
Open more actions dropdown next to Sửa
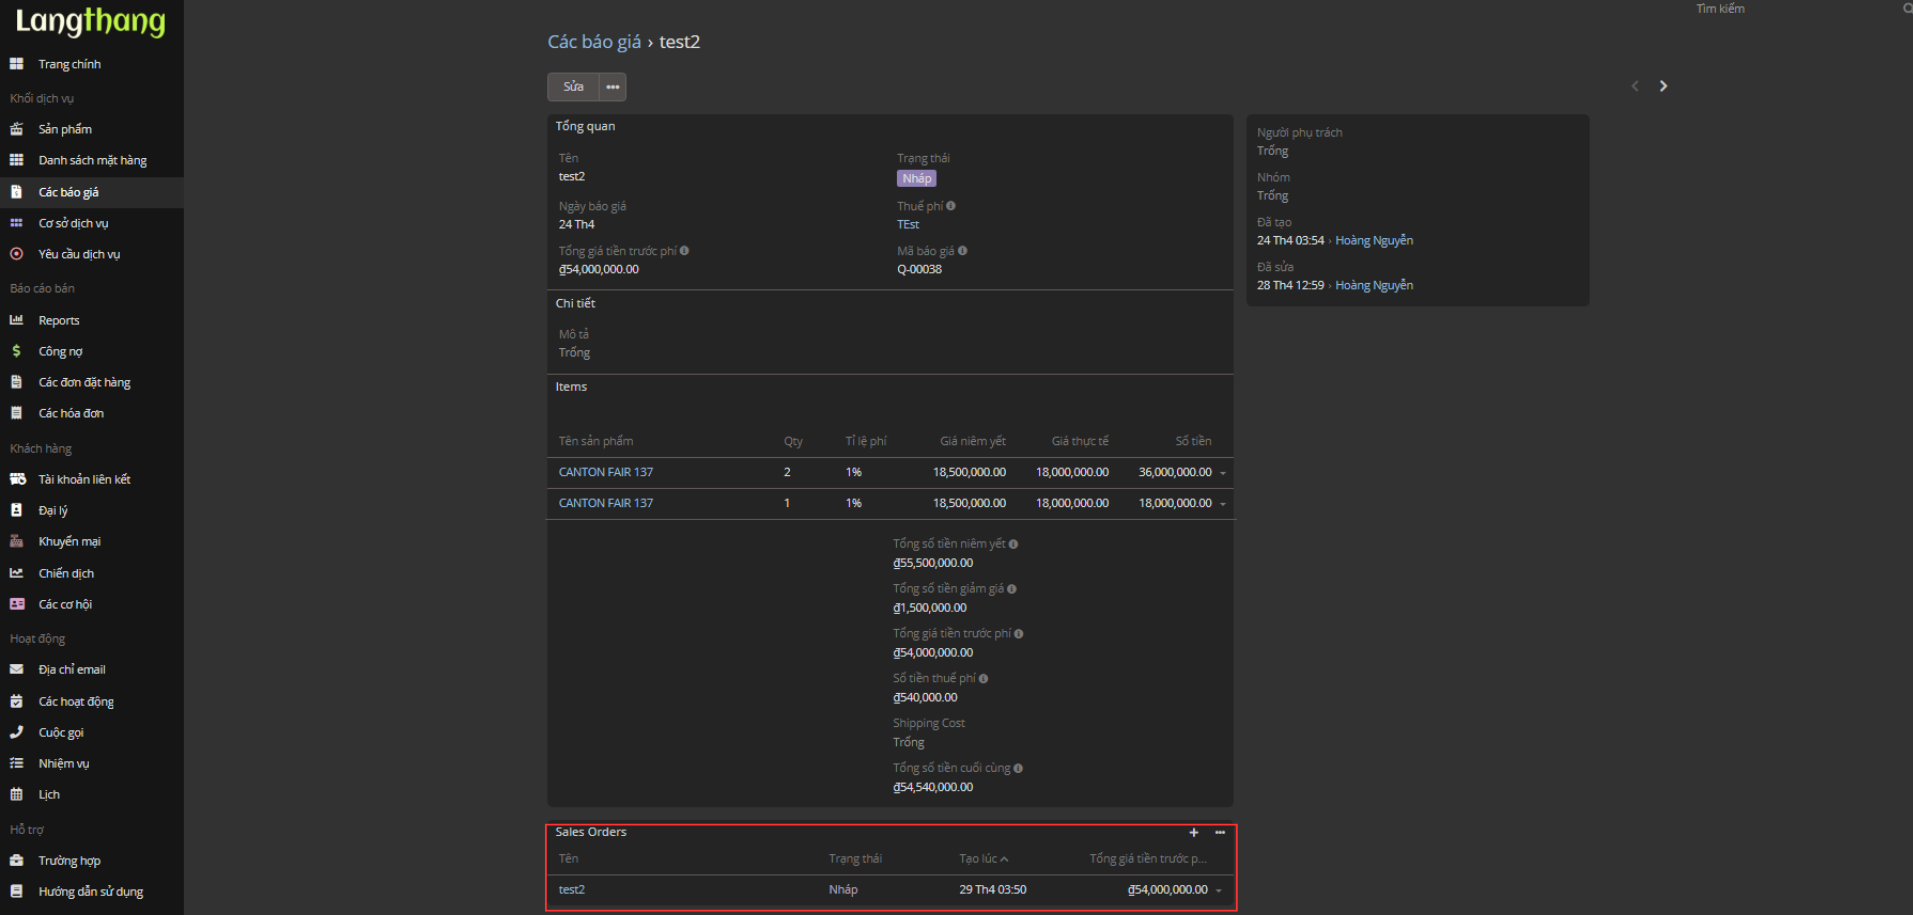point(613,87)
